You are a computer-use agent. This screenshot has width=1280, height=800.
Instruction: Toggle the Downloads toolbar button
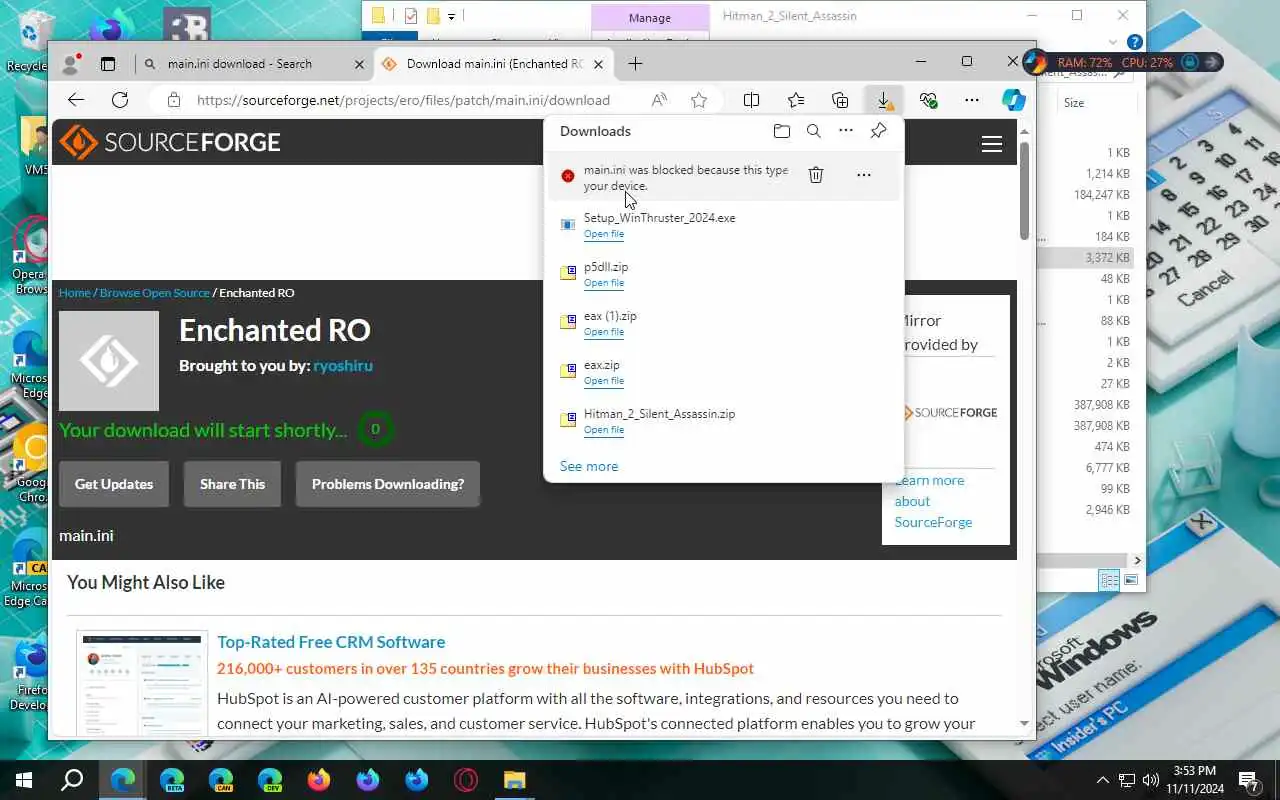(884, 100)
